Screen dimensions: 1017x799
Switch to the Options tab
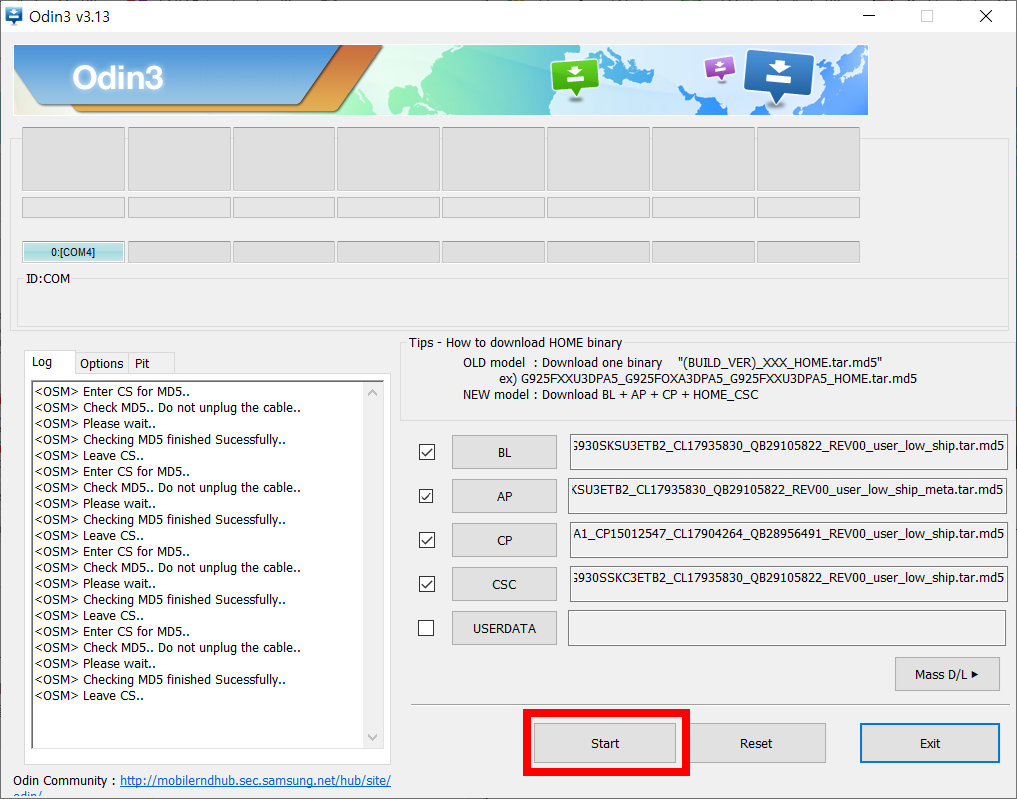(x=101, y=363)
